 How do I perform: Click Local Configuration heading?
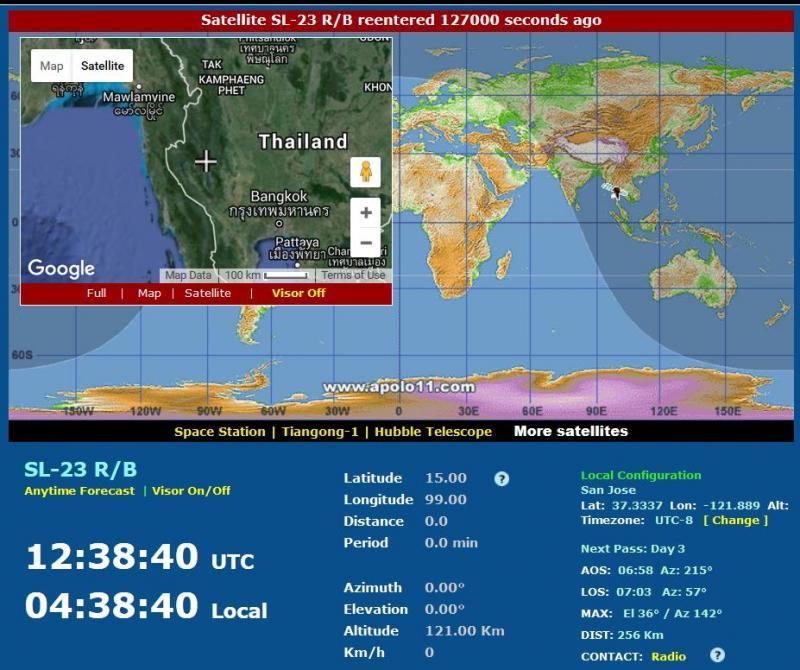[641, 476]
